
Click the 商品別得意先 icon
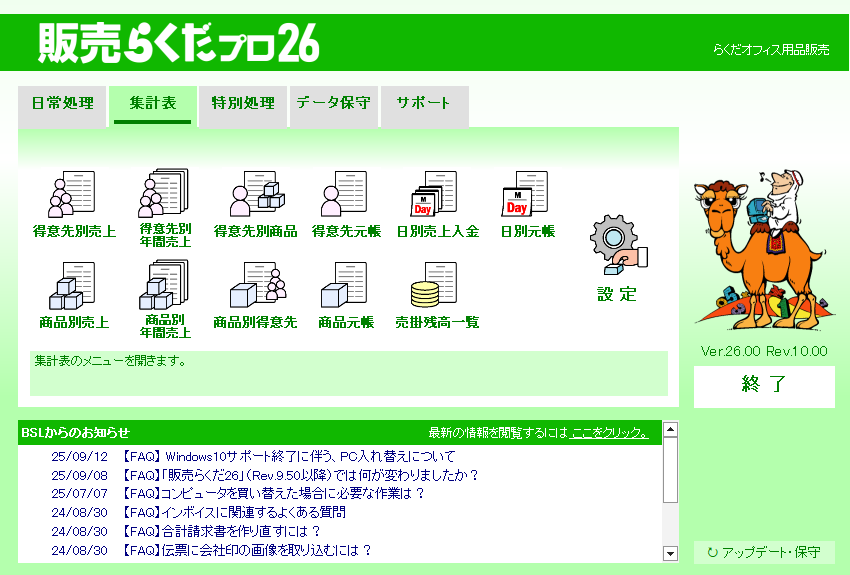255,287
